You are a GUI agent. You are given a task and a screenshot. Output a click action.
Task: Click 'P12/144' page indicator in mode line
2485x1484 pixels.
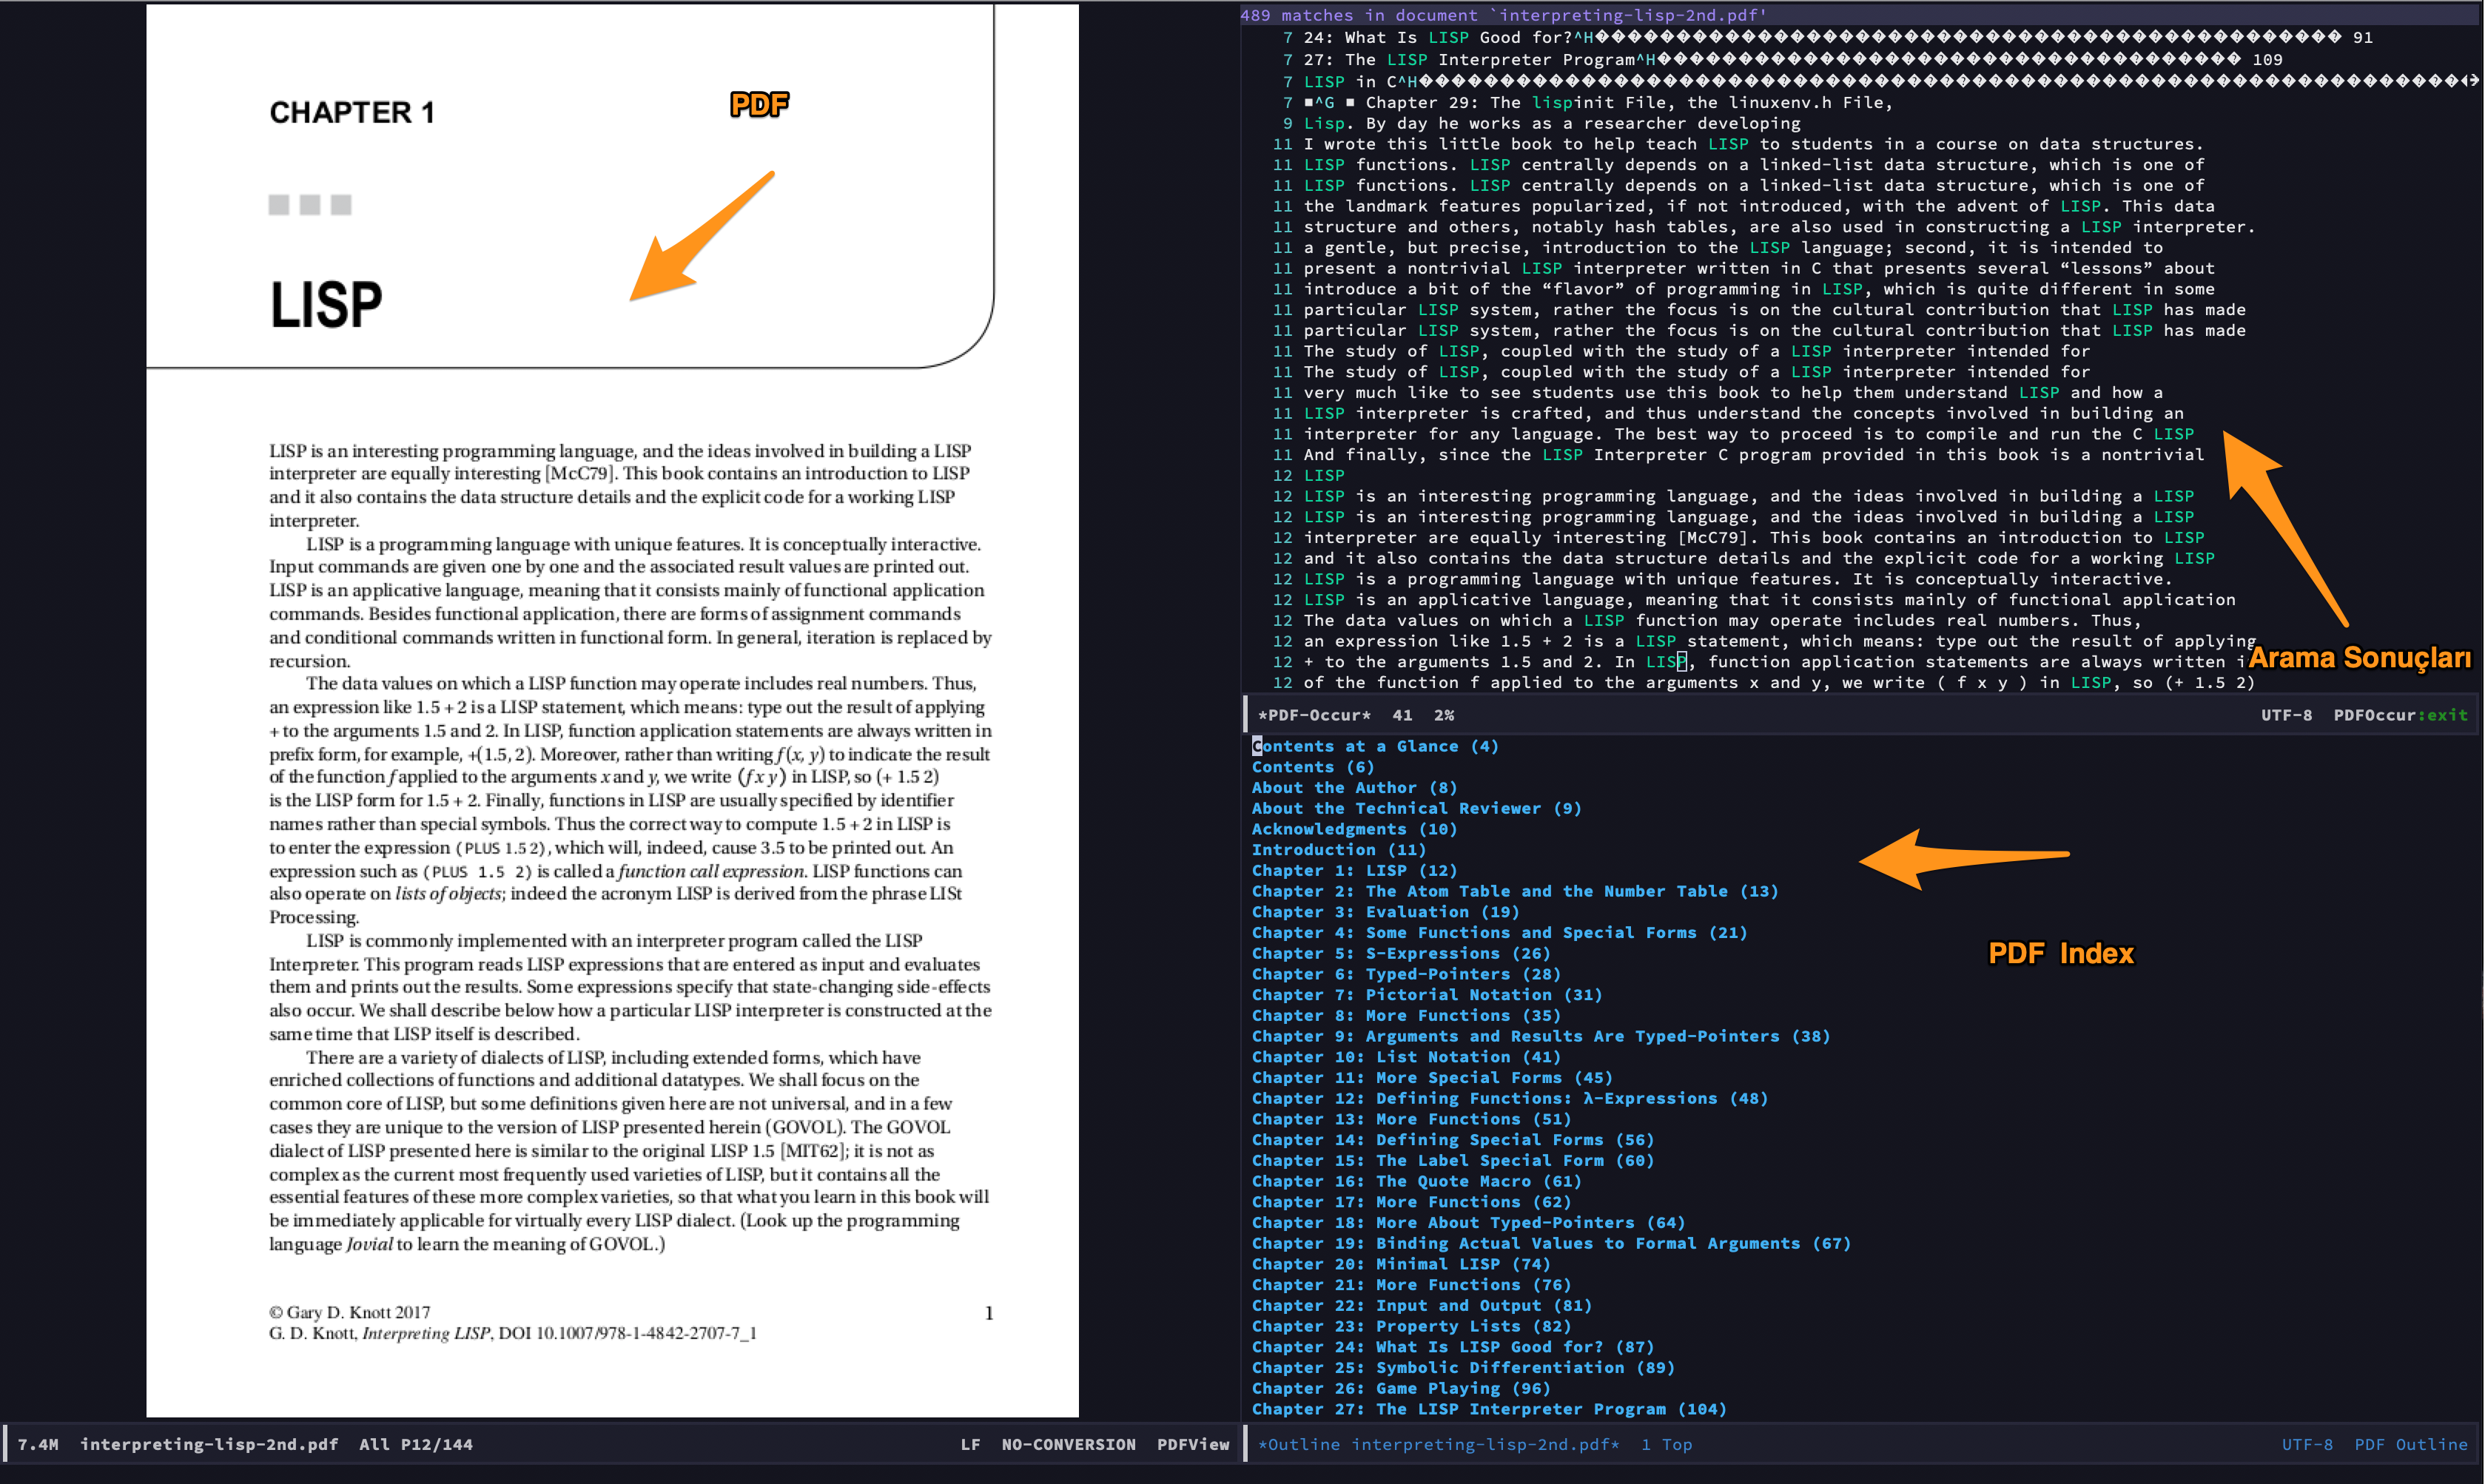pos(436,1444)
